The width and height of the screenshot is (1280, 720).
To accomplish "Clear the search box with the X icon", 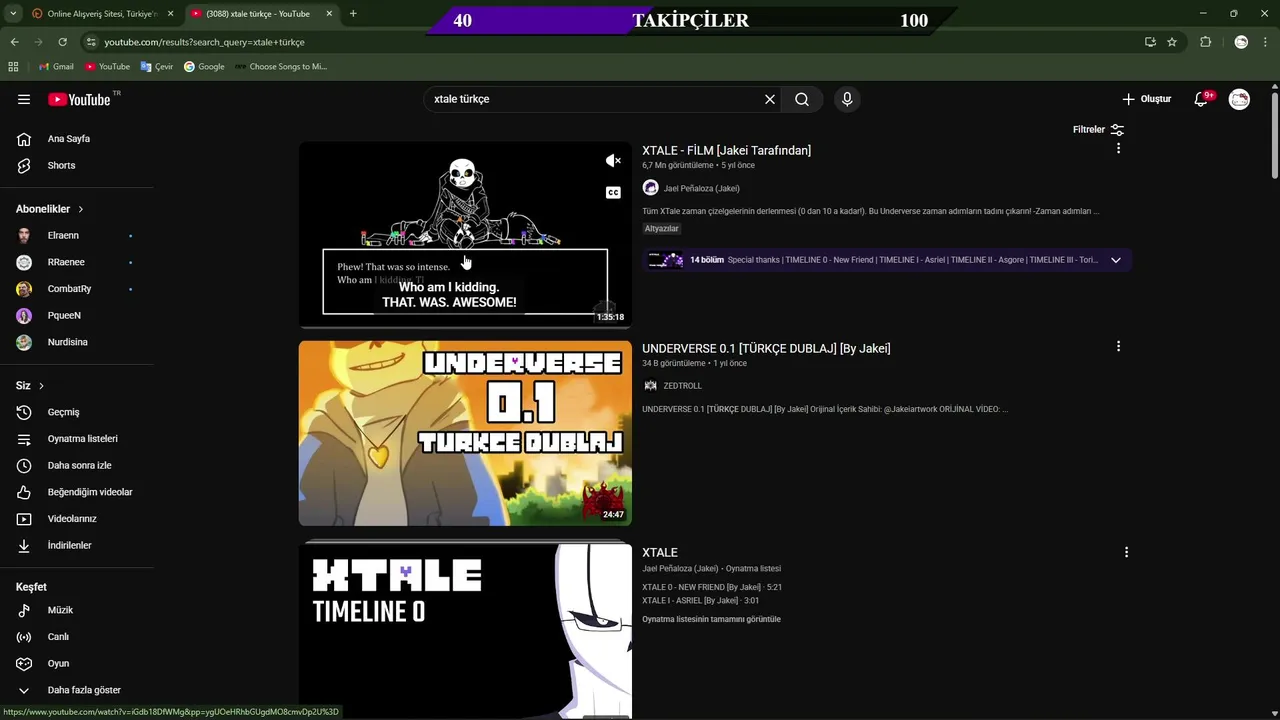I will pos(770,99).
